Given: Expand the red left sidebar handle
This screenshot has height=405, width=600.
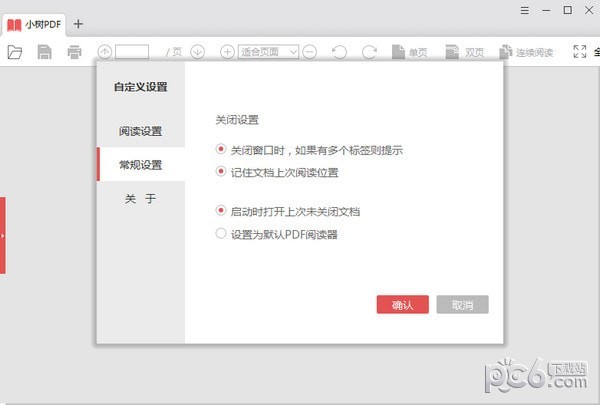Looking at the screenshot, I should pyautogui.click(x=3, y=235).
